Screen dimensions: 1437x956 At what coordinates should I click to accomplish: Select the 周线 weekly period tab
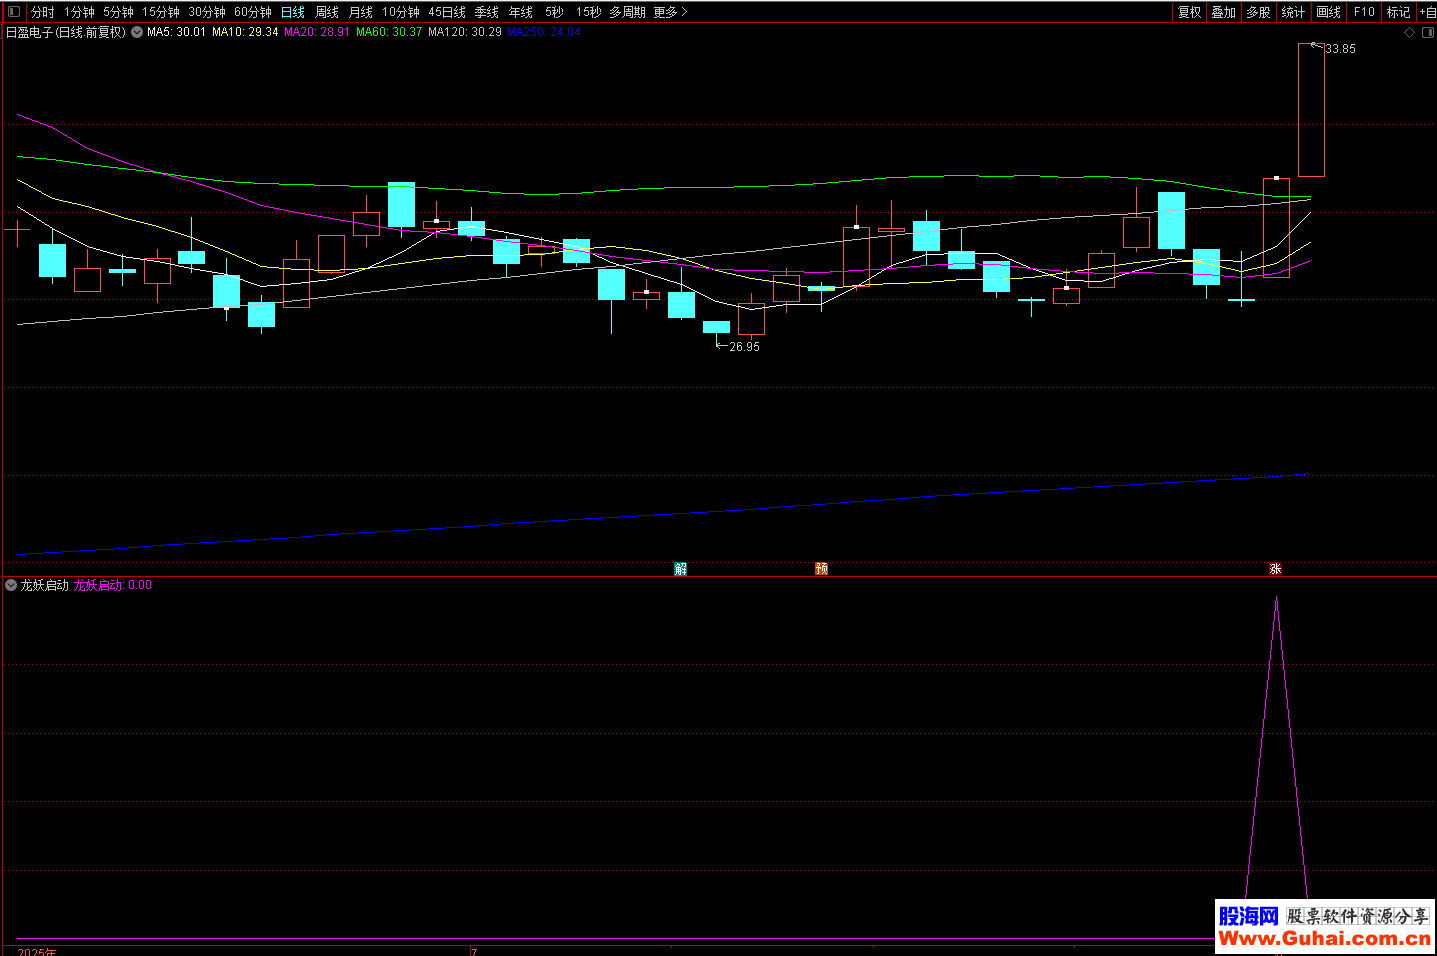(327, 12)
